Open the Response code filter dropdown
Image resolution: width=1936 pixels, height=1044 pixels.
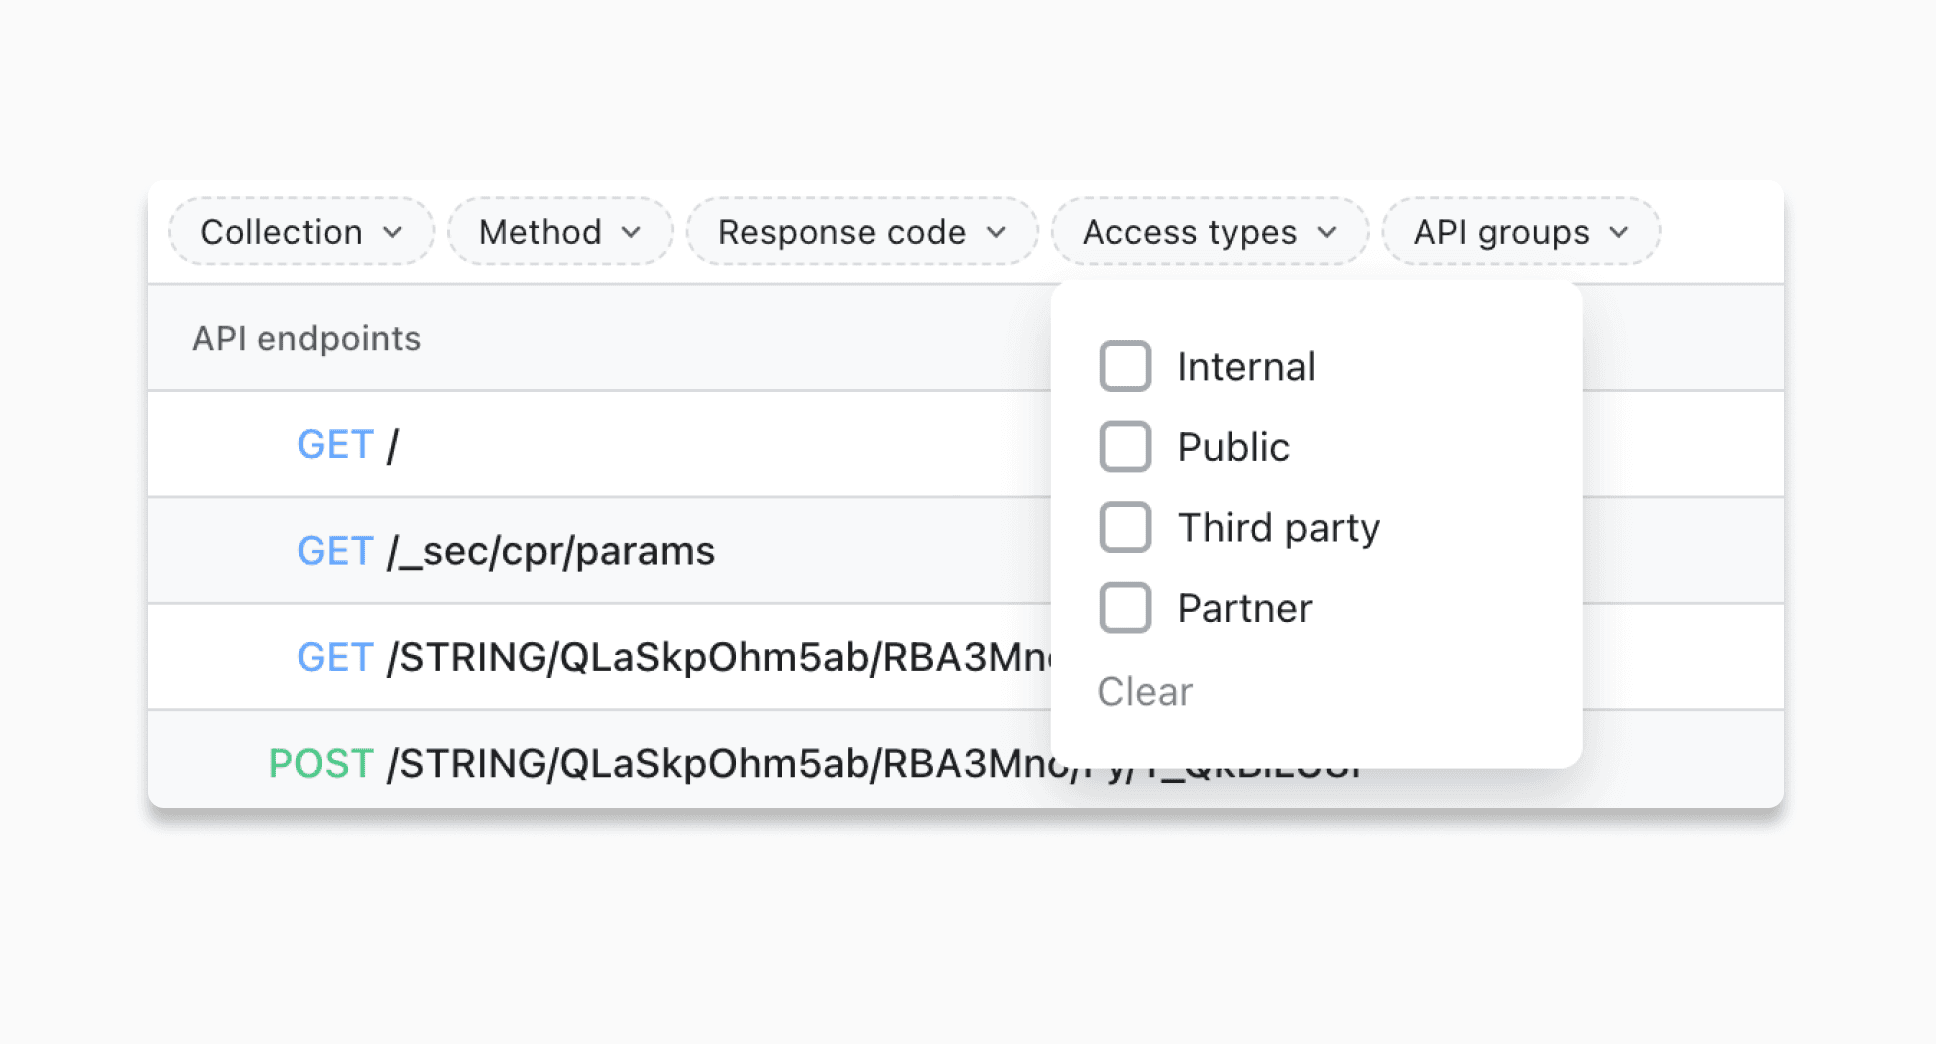coord(862,231)
